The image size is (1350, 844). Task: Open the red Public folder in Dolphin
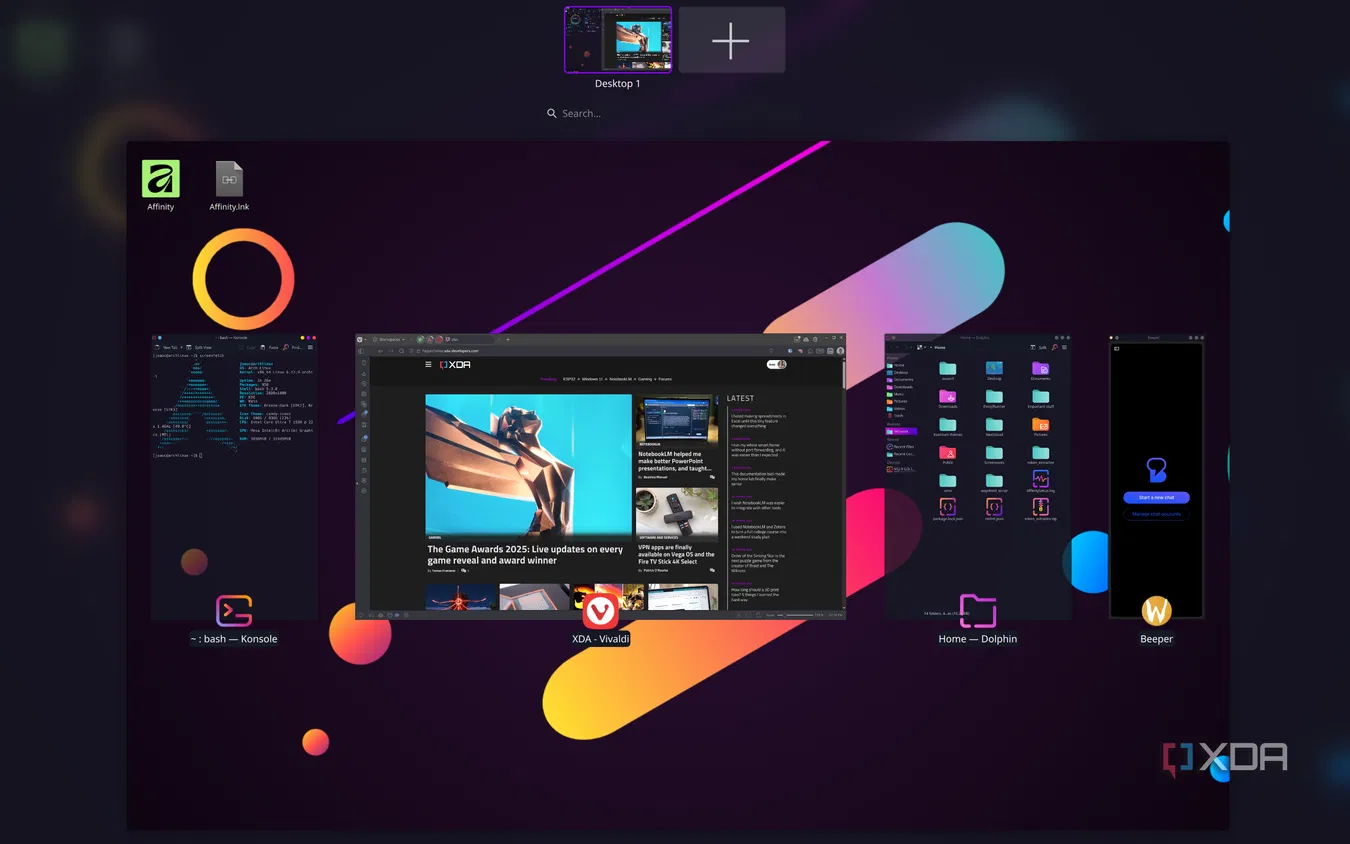point(948,456)
